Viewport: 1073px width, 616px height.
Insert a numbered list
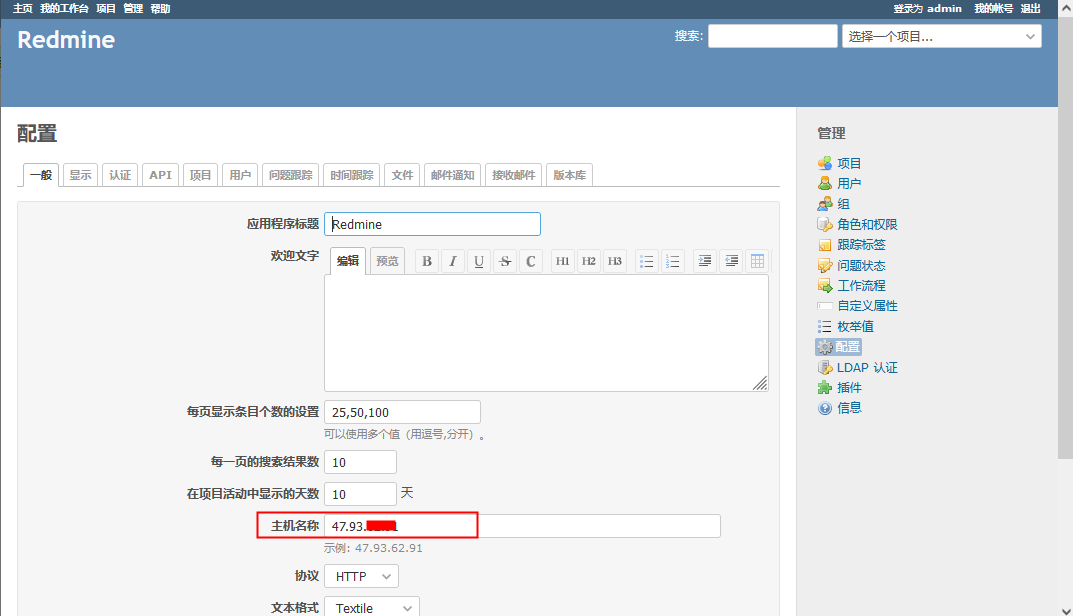[673, 261]
